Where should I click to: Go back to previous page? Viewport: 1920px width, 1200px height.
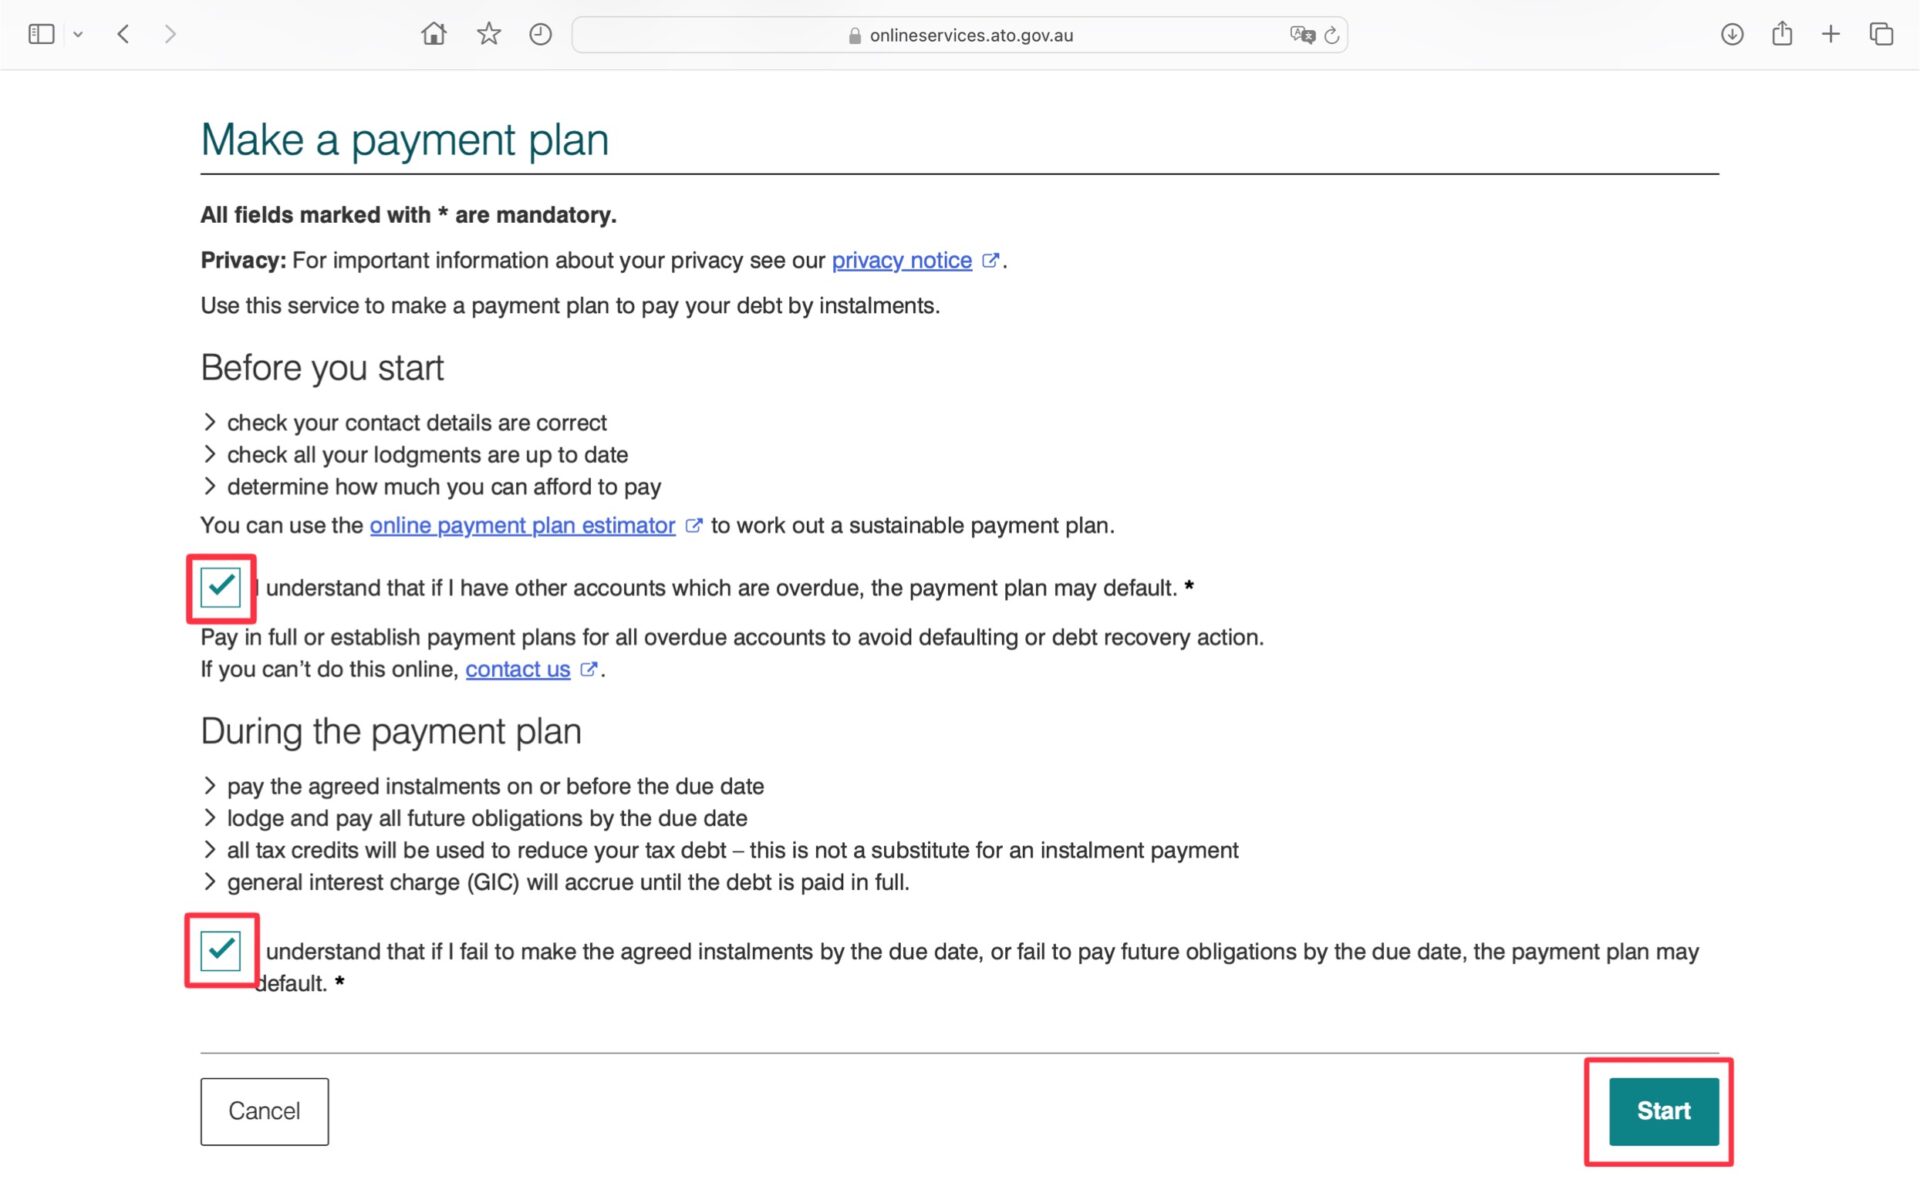click(123, 34)
